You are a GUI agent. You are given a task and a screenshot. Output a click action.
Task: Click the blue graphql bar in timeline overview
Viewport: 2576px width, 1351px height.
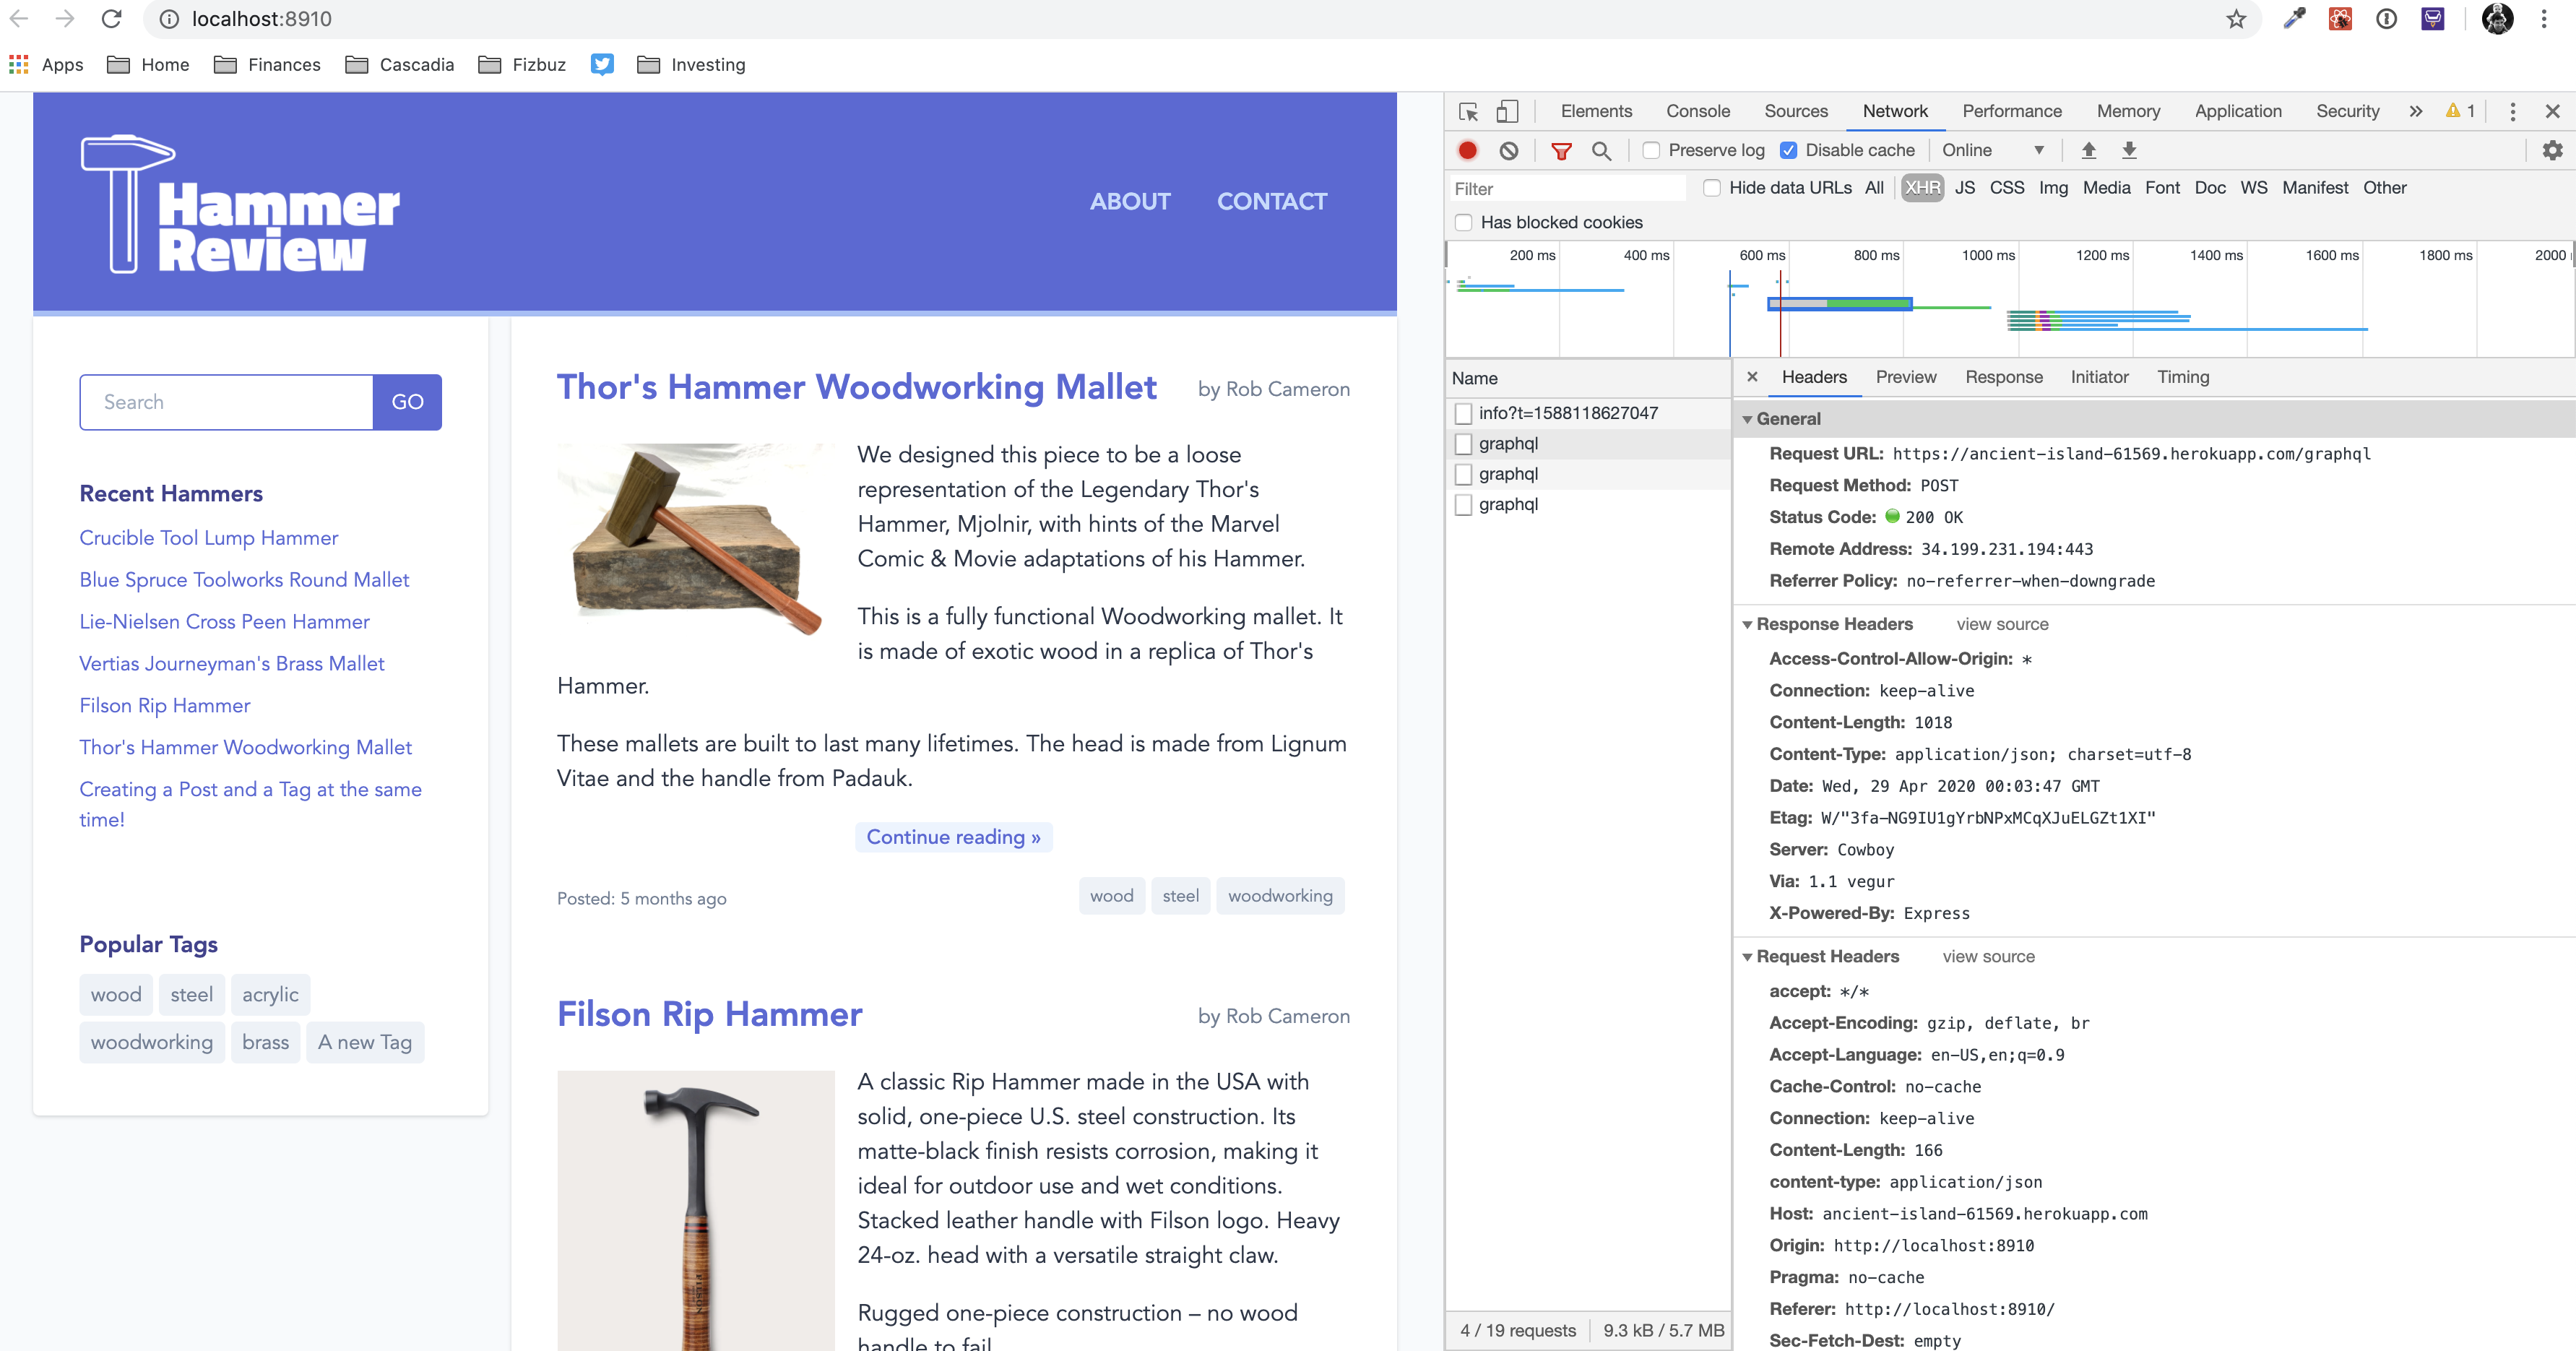tap(1840, 304)
